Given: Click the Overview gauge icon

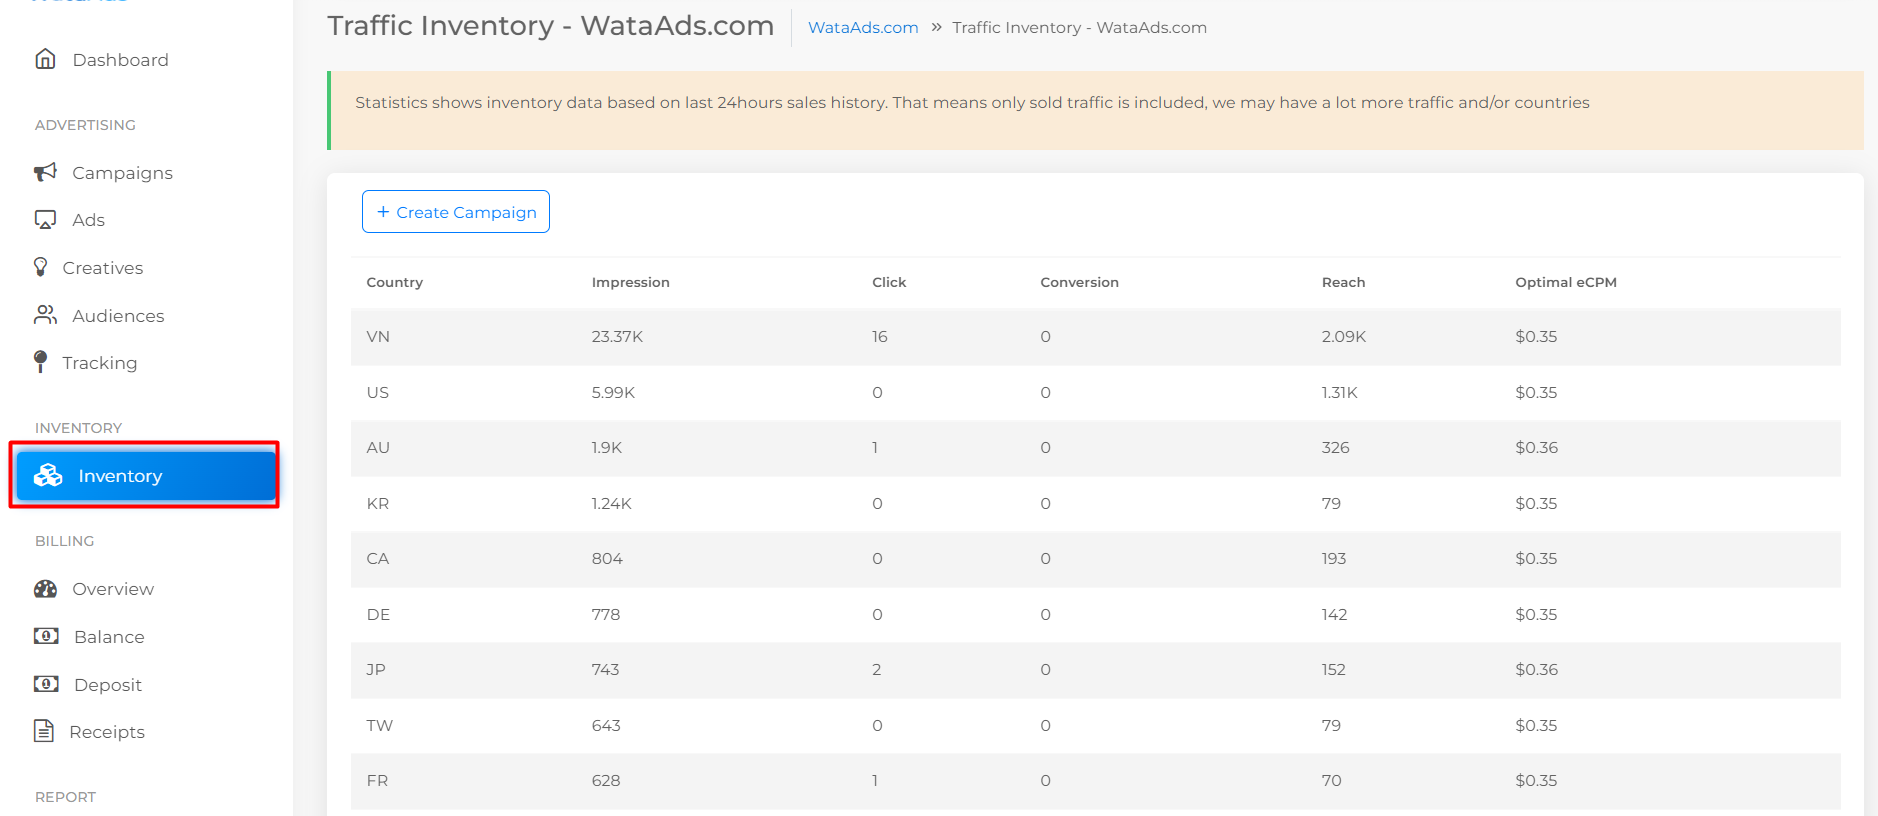Looking at the screenshot, I should coord(45,588).
